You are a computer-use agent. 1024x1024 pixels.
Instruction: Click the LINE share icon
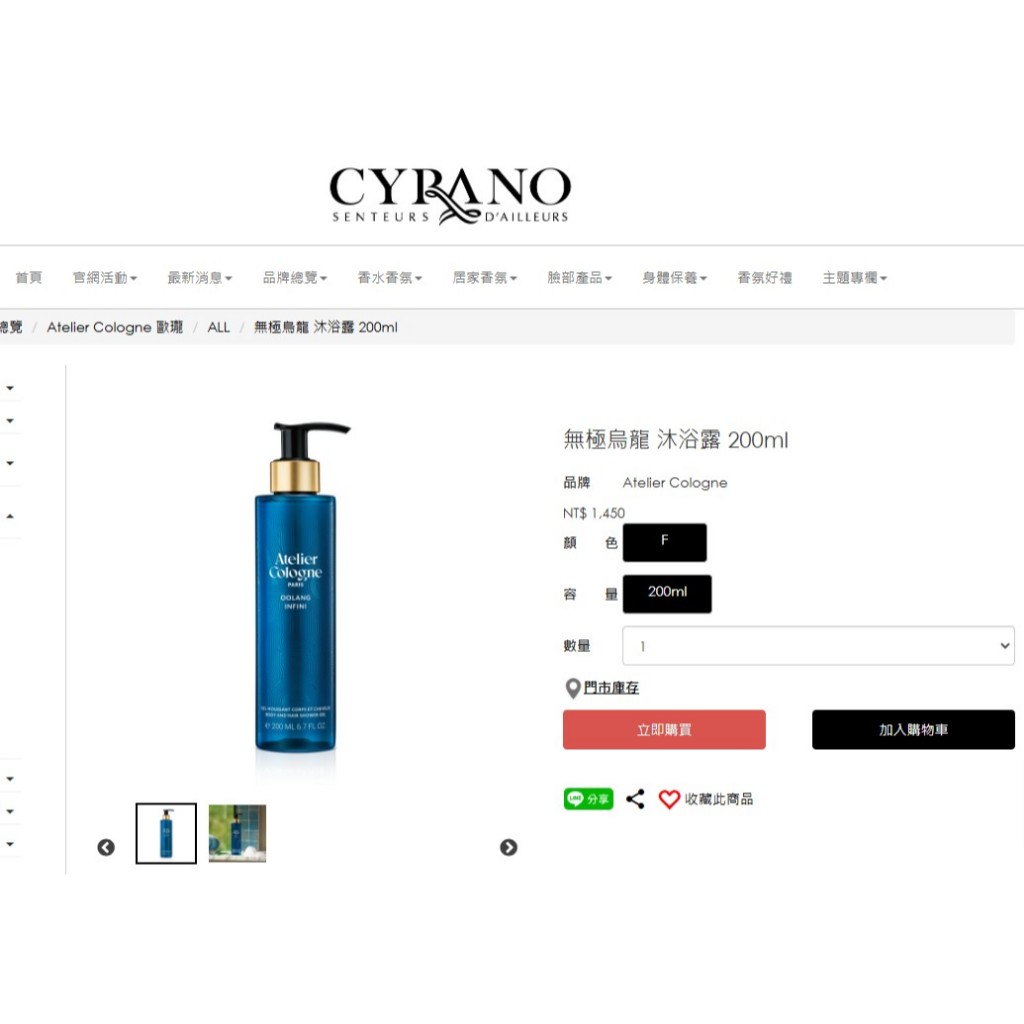pos(588,799)
